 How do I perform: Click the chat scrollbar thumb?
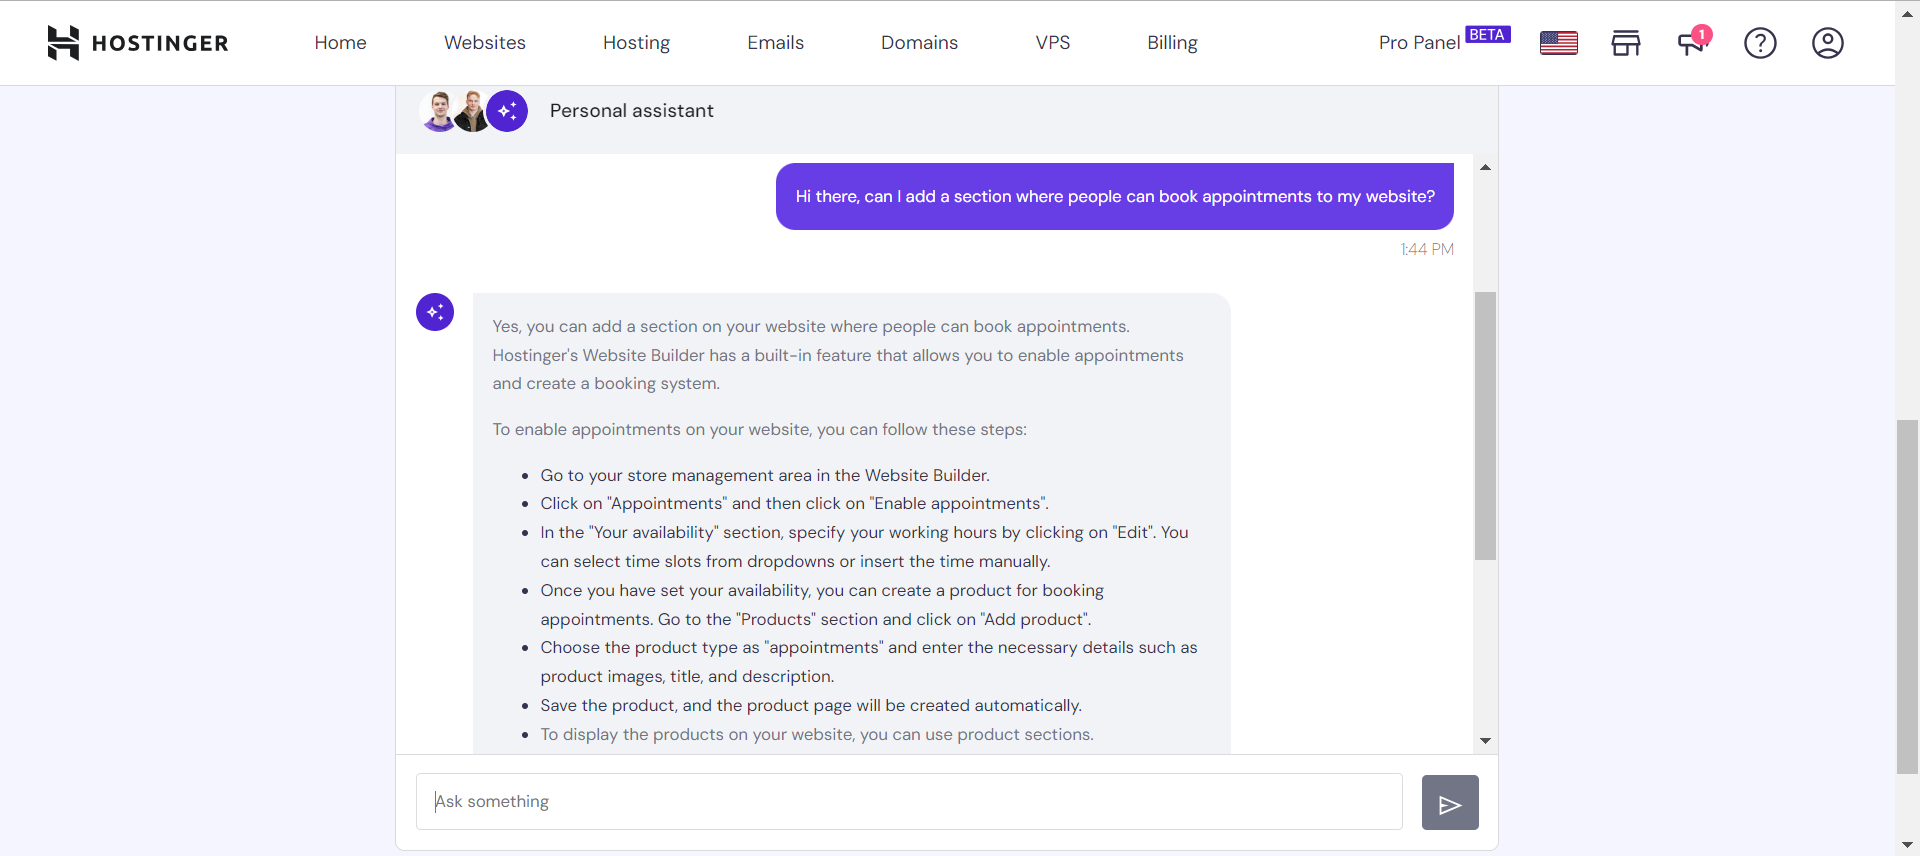1485,426
